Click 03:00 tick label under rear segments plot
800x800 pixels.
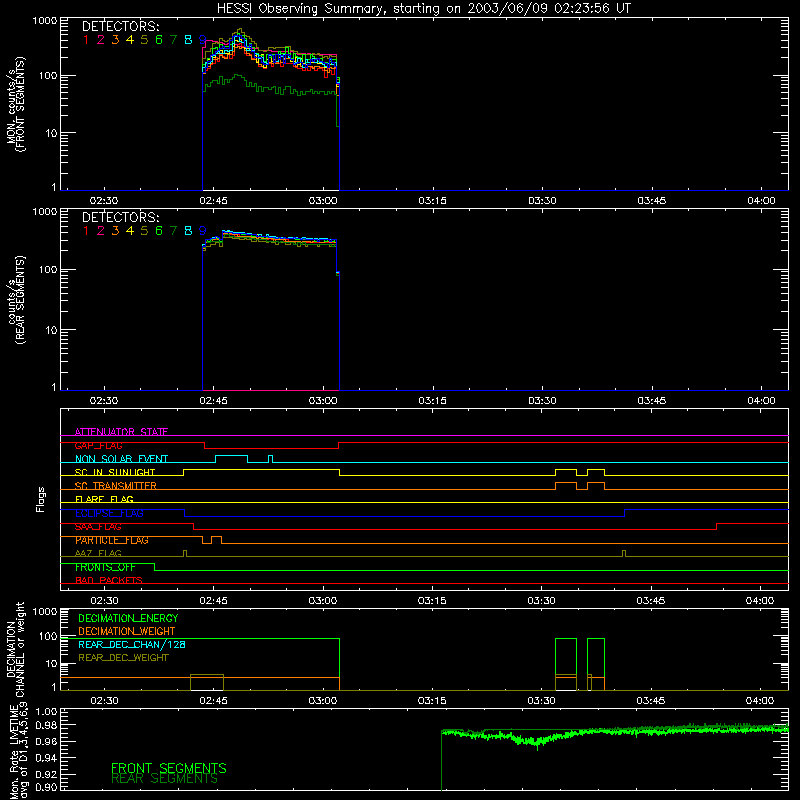click(322, 401)
